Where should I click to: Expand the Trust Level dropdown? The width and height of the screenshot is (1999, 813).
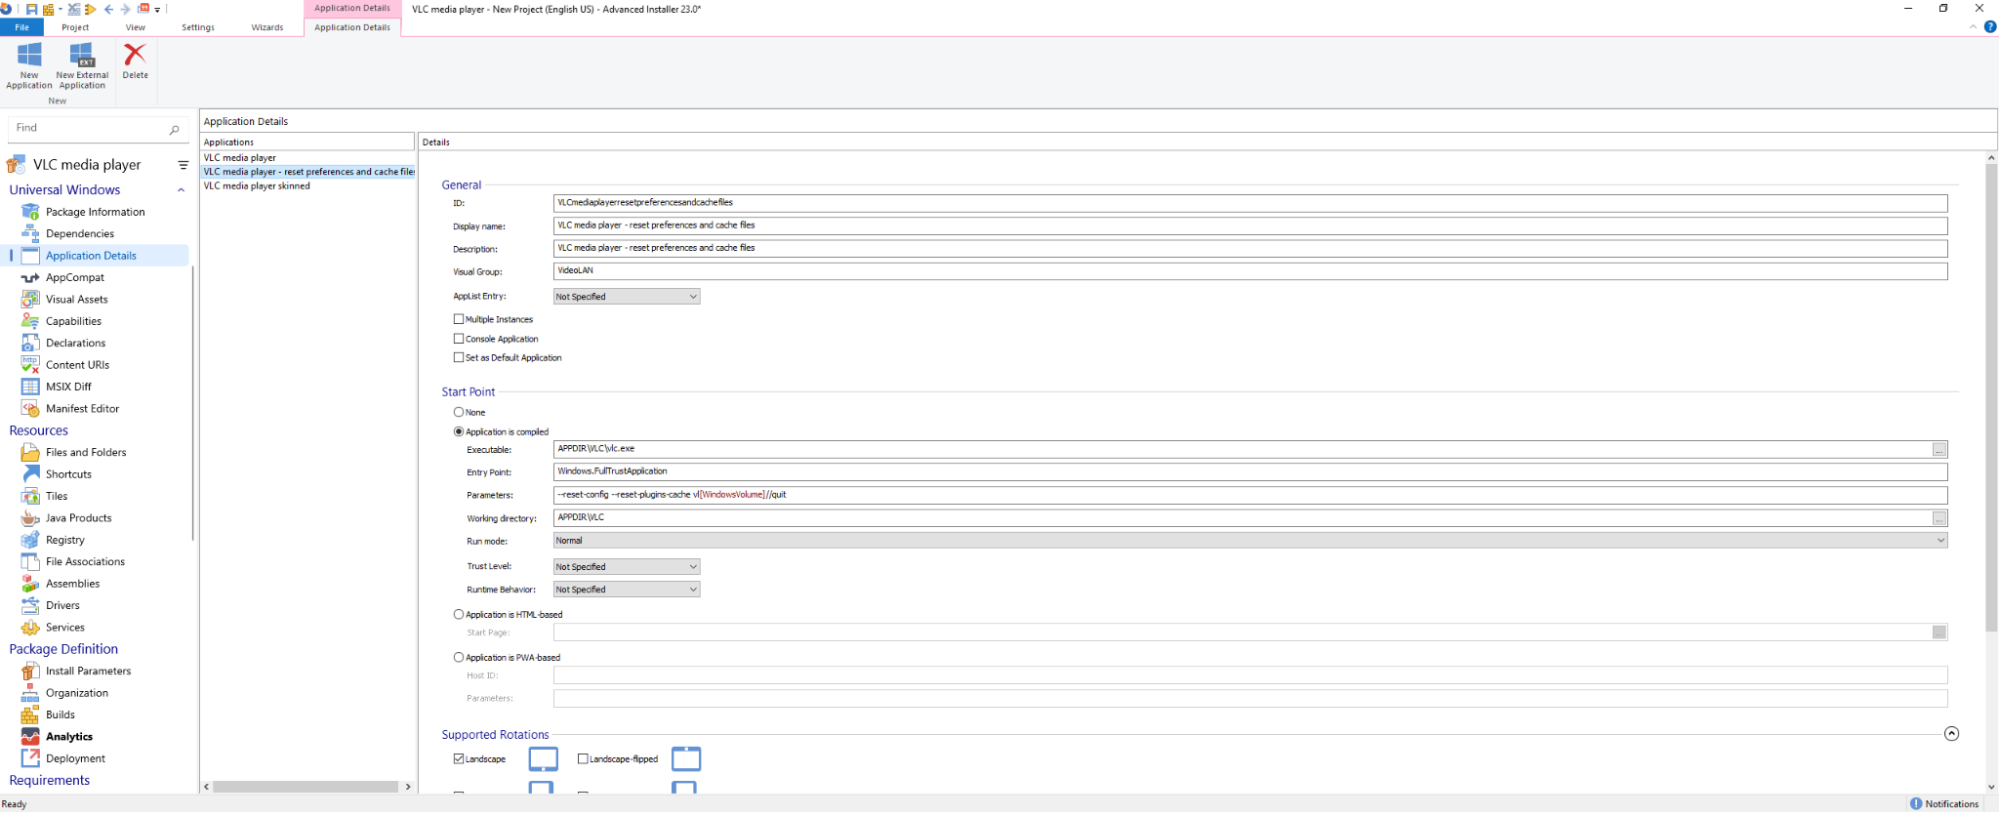[x=626, y=567]
